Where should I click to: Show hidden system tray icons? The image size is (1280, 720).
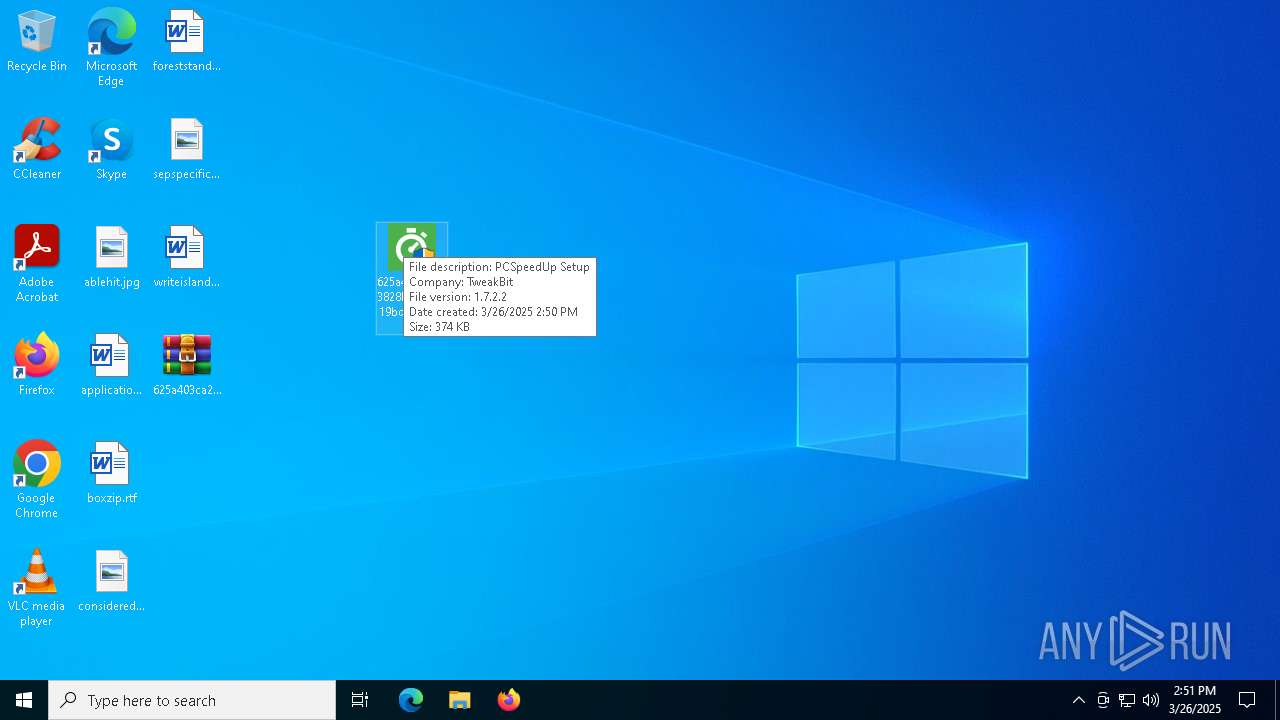click(x=1078, y=700)
